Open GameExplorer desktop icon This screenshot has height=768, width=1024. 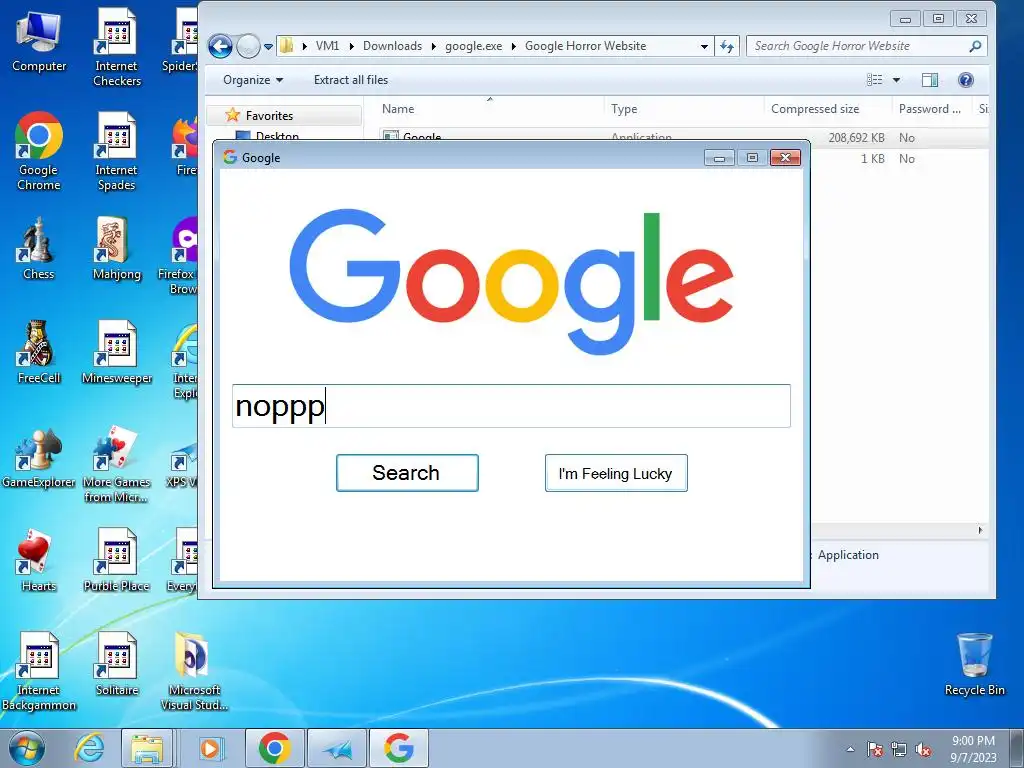39,457
